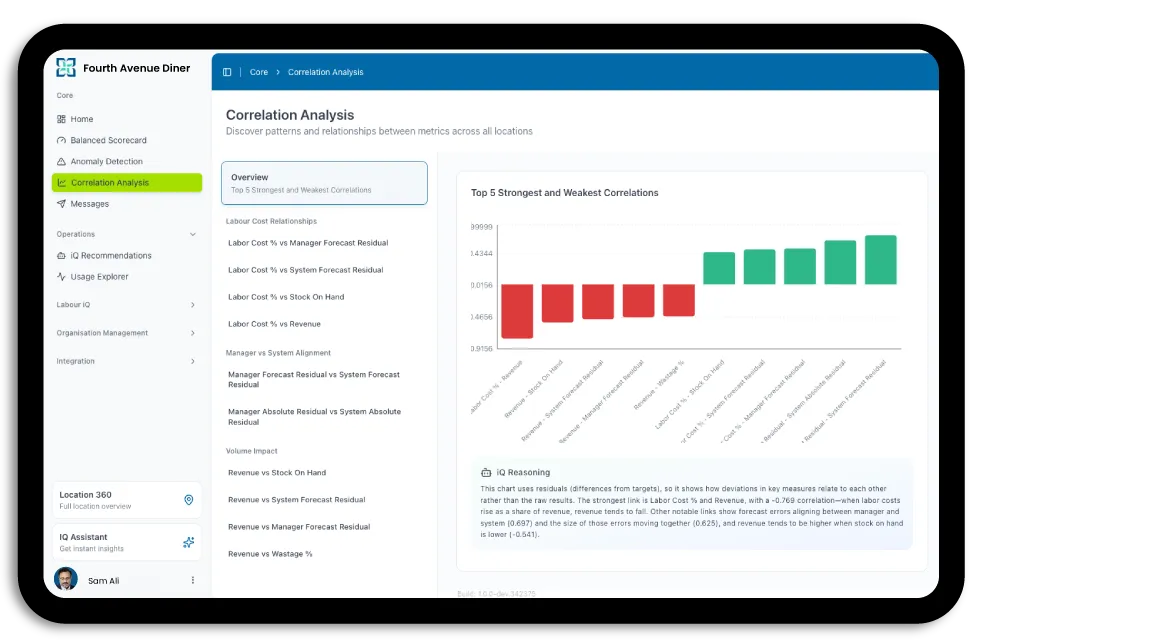1163x643 pixels.
Task: Select the Correlation Analysis menu item
Action: coord(127,183)
